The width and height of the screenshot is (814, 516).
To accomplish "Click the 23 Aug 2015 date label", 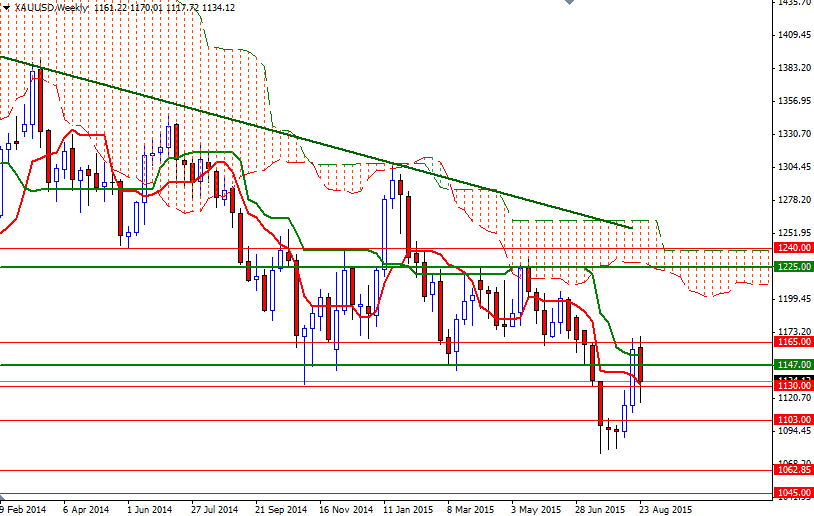I will (666, 509).
